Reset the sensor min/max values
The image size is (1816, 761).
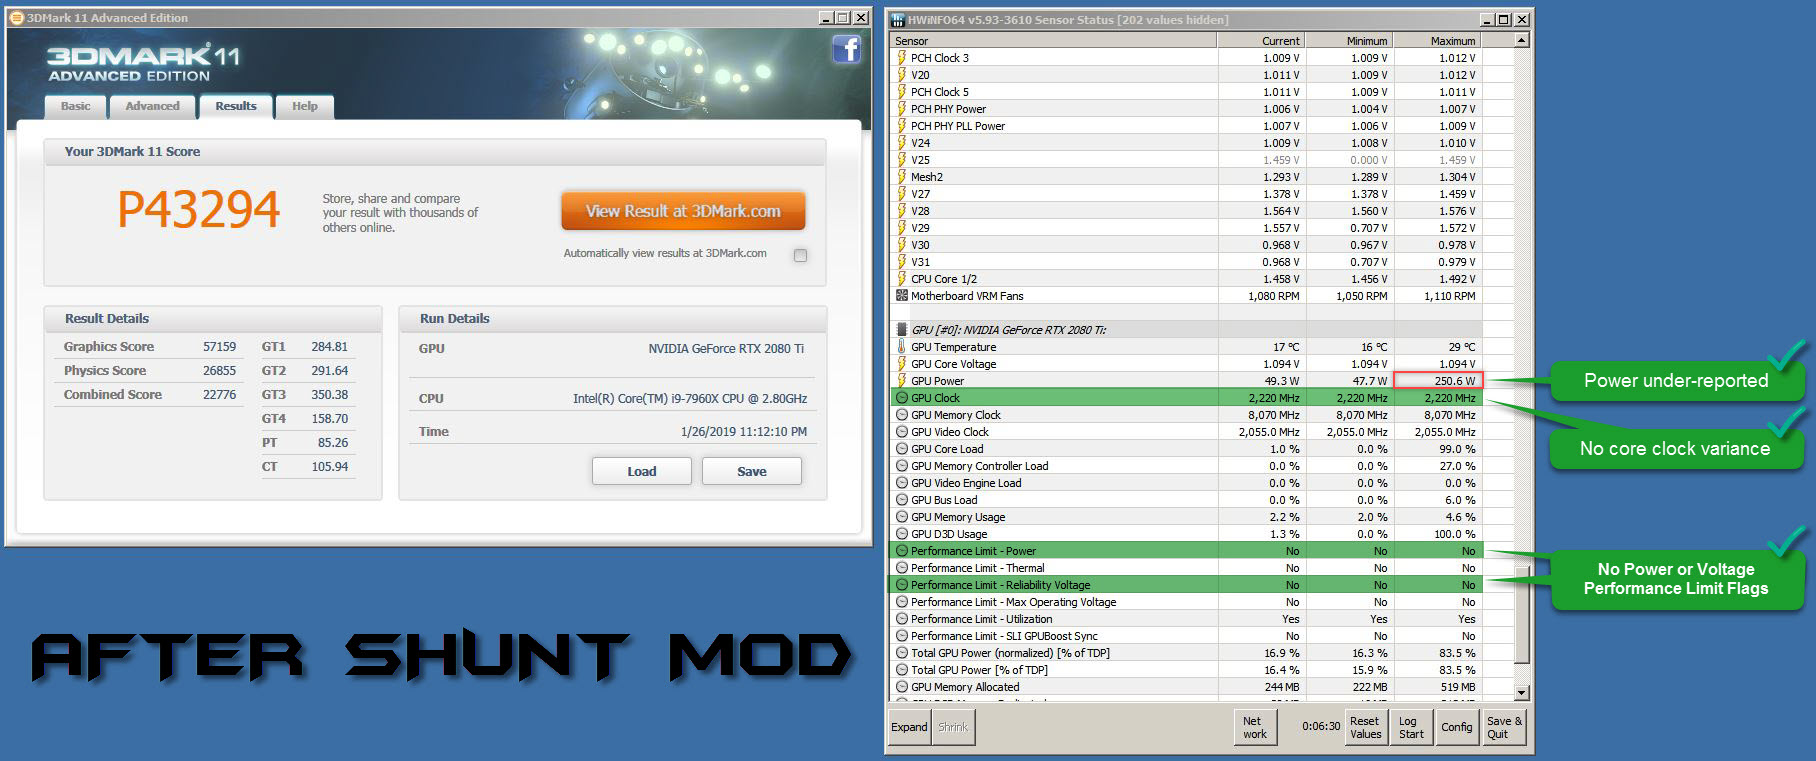coord(1365,727)
